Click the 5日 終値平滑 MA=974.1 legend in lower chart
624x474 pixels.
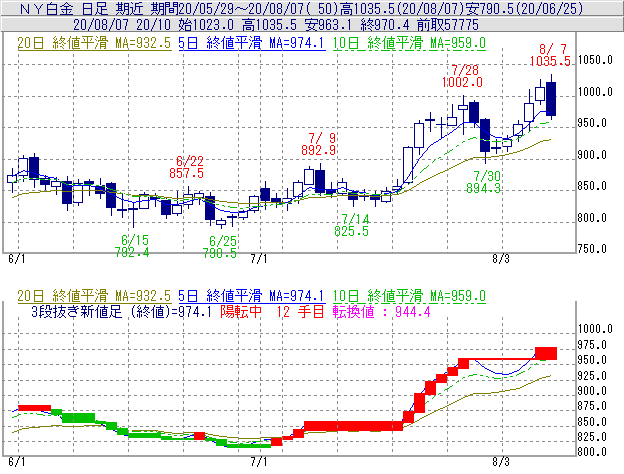[x=251, y=296]
